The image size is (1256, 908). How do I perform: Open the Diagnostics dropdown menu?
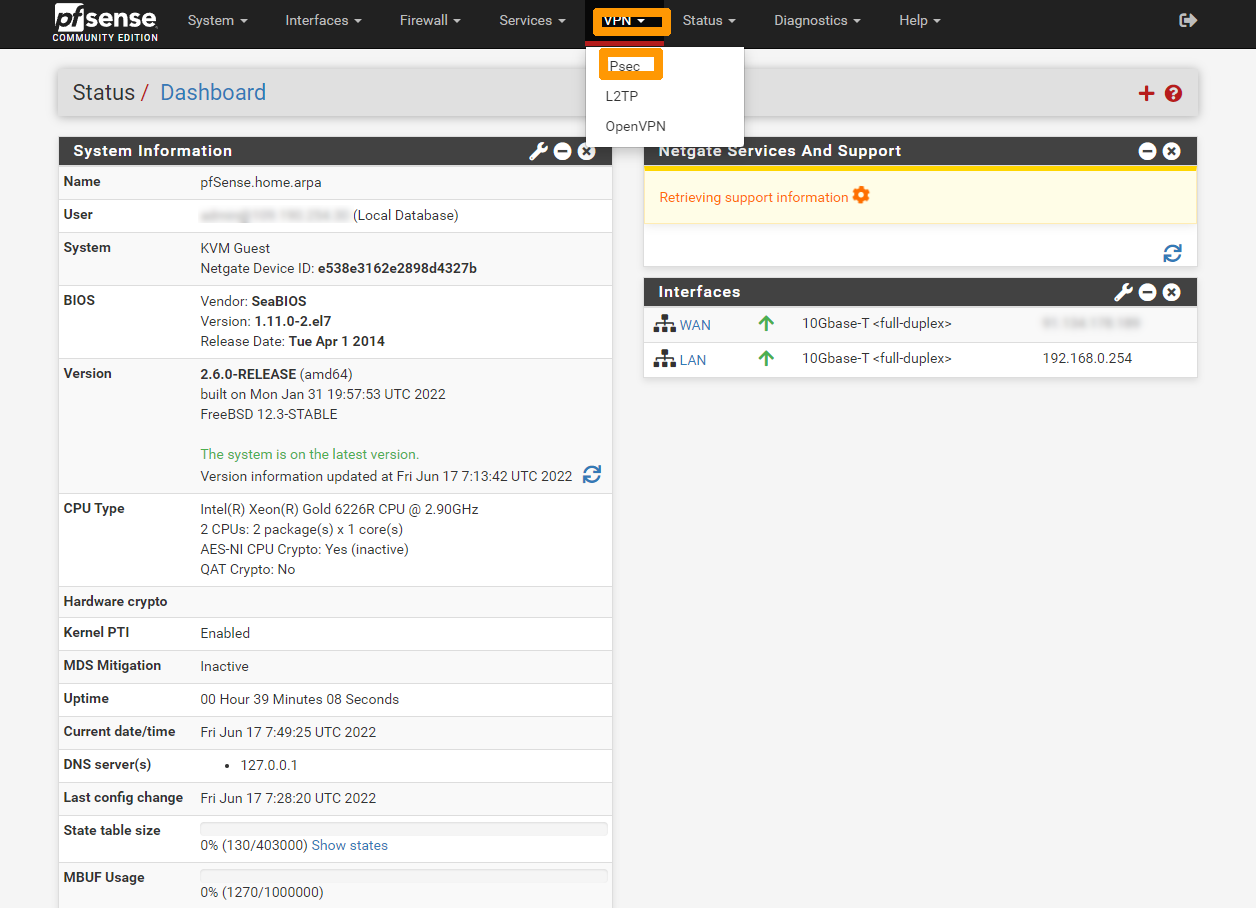pyautogui.click(x=816, y=20)
